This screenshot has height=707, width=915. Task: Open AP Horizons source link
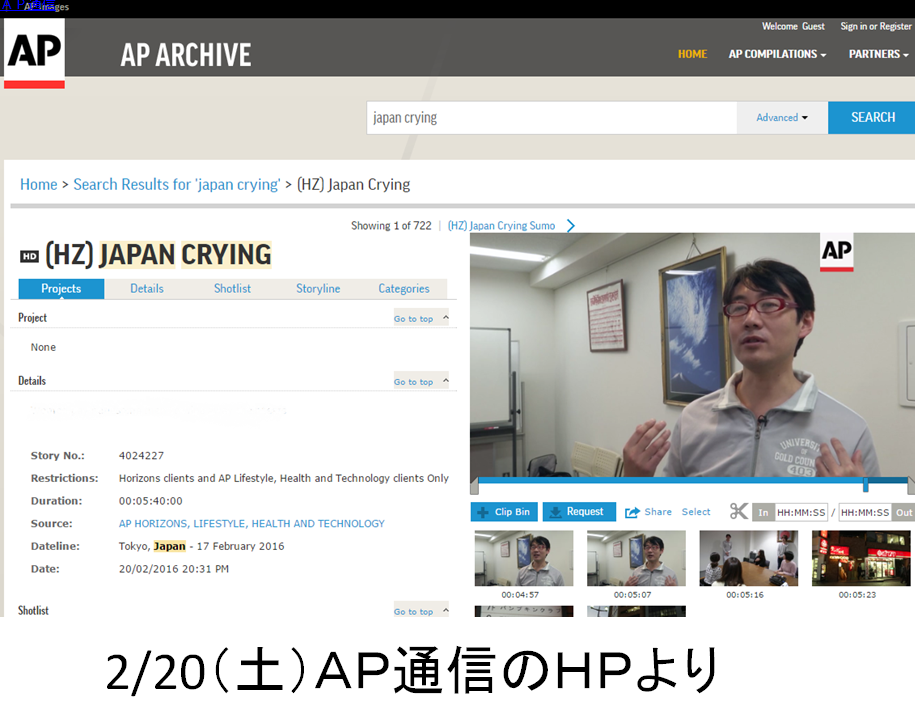[x=252, y=523]
